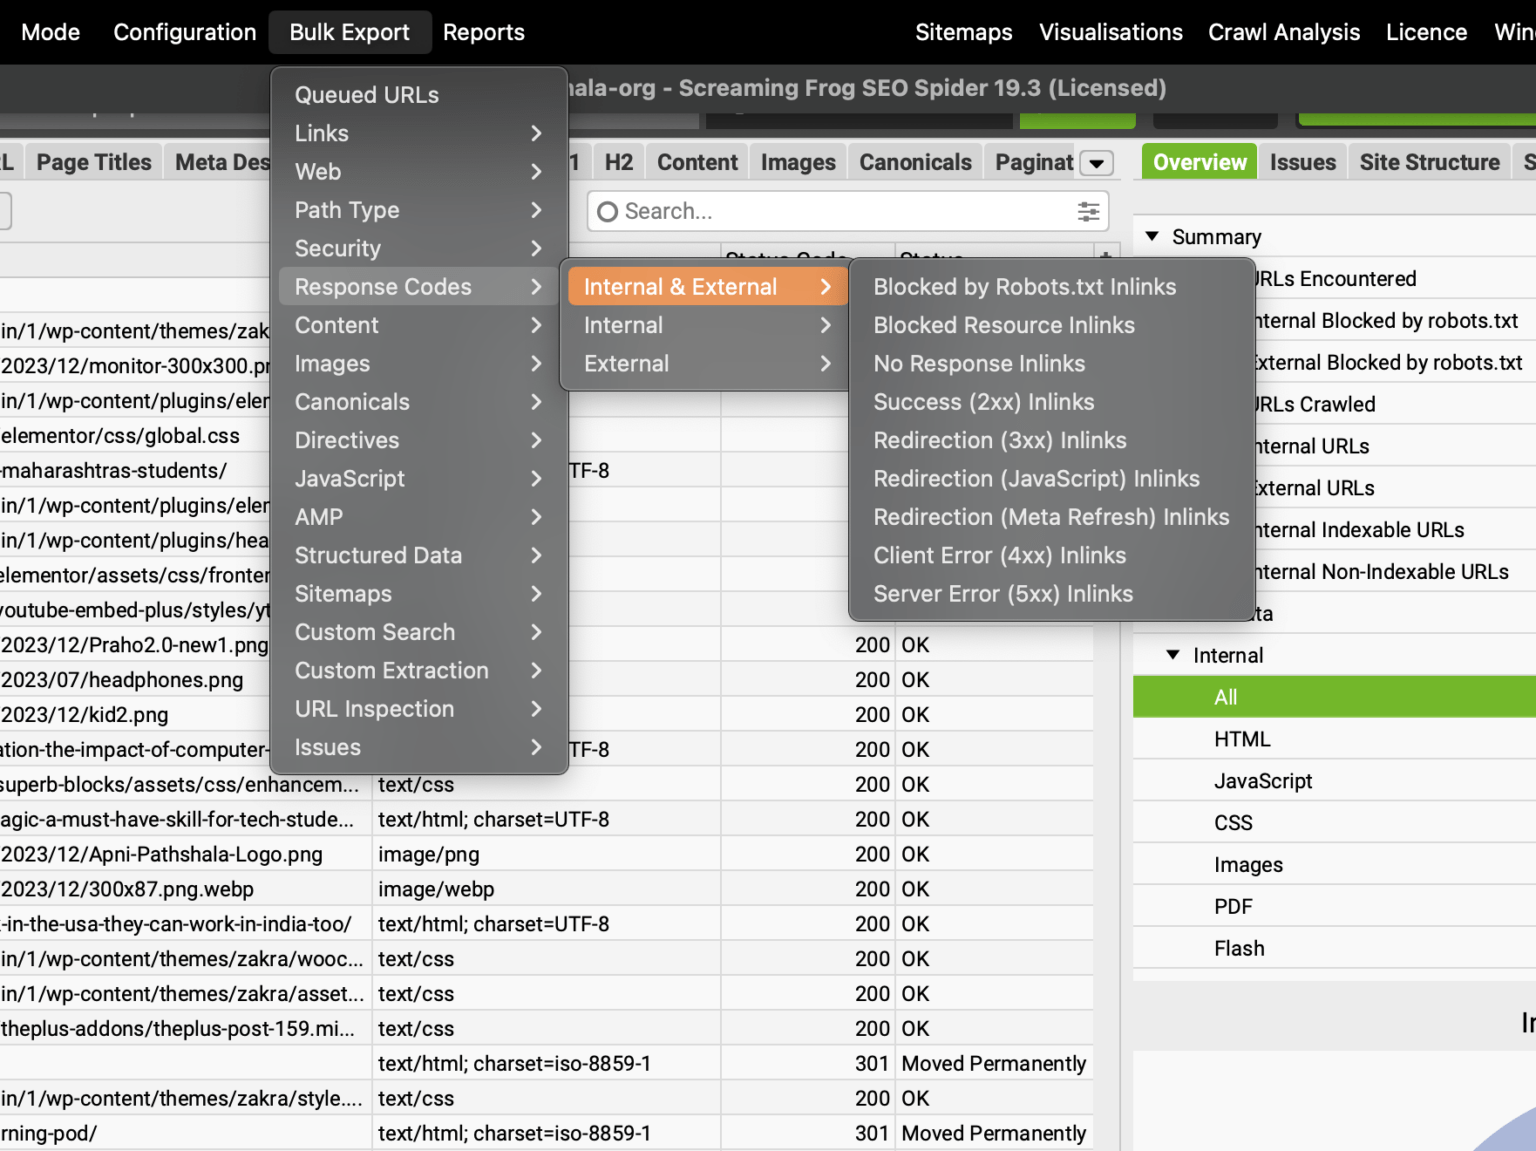Screen dimensions: 1536x1151
Task: Switch to the Issues tab in right panel
Action: [1302, 162]
